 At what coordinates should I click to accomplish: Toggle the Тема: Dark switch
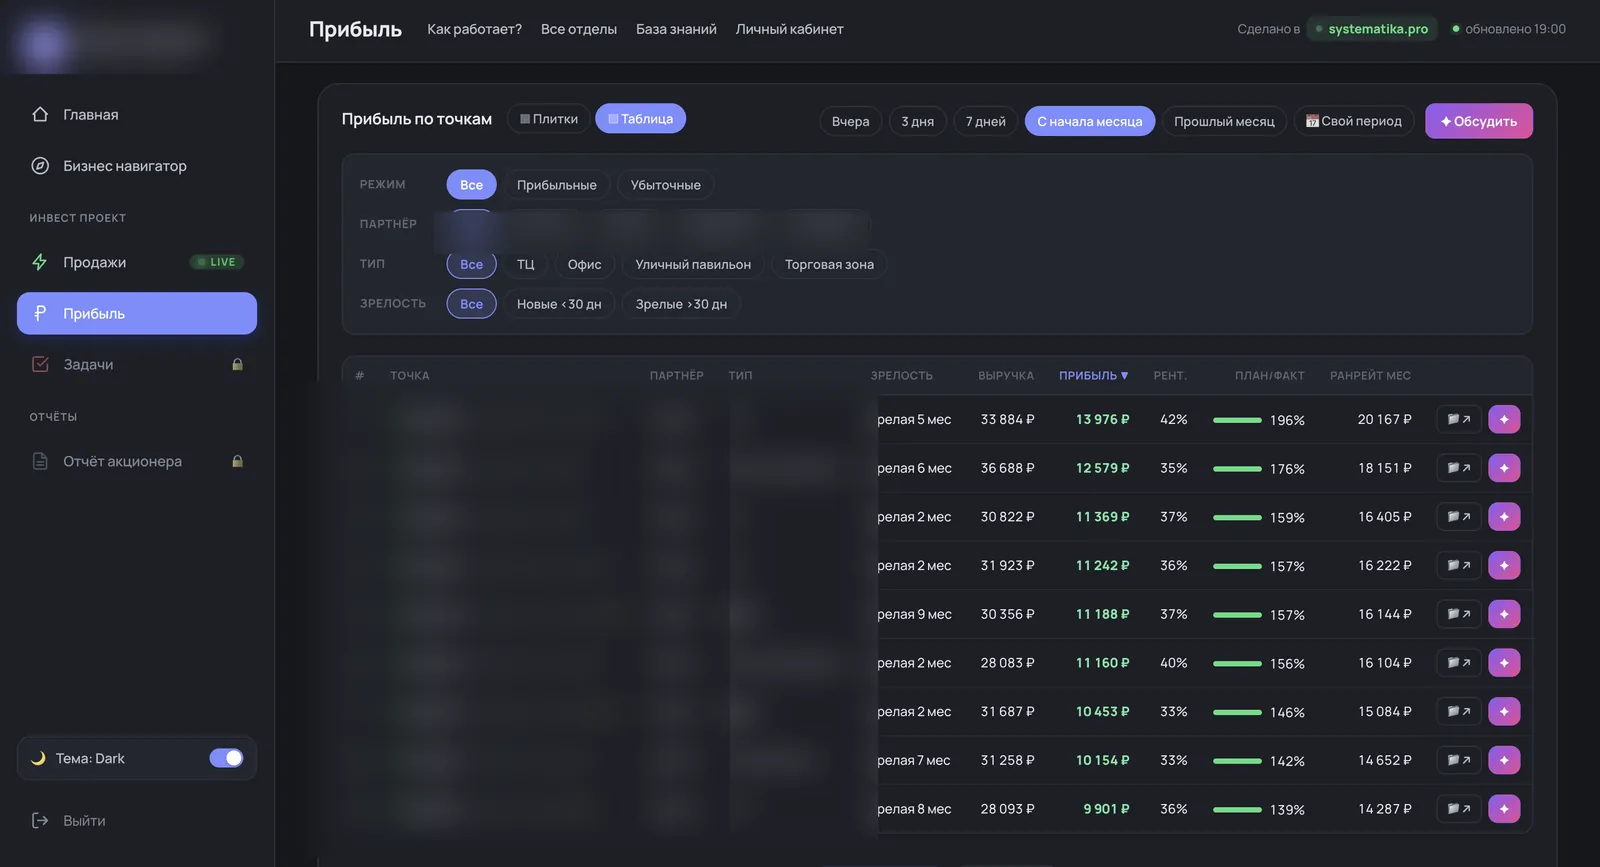click(226, 758)
